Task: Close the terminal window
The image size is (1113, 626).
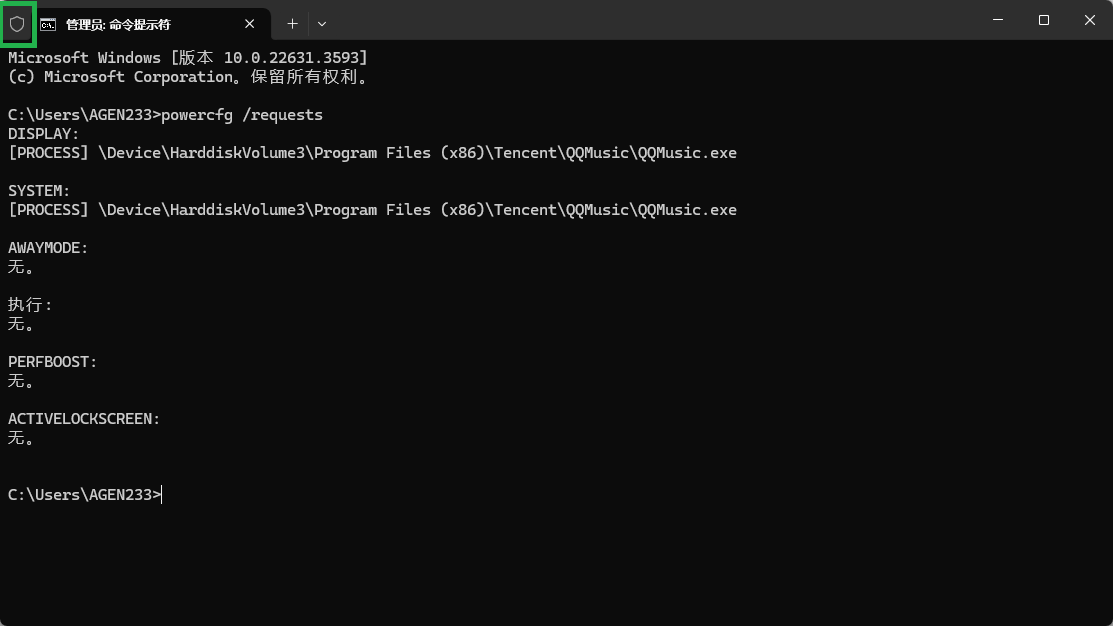Action: coord(1090,20)
